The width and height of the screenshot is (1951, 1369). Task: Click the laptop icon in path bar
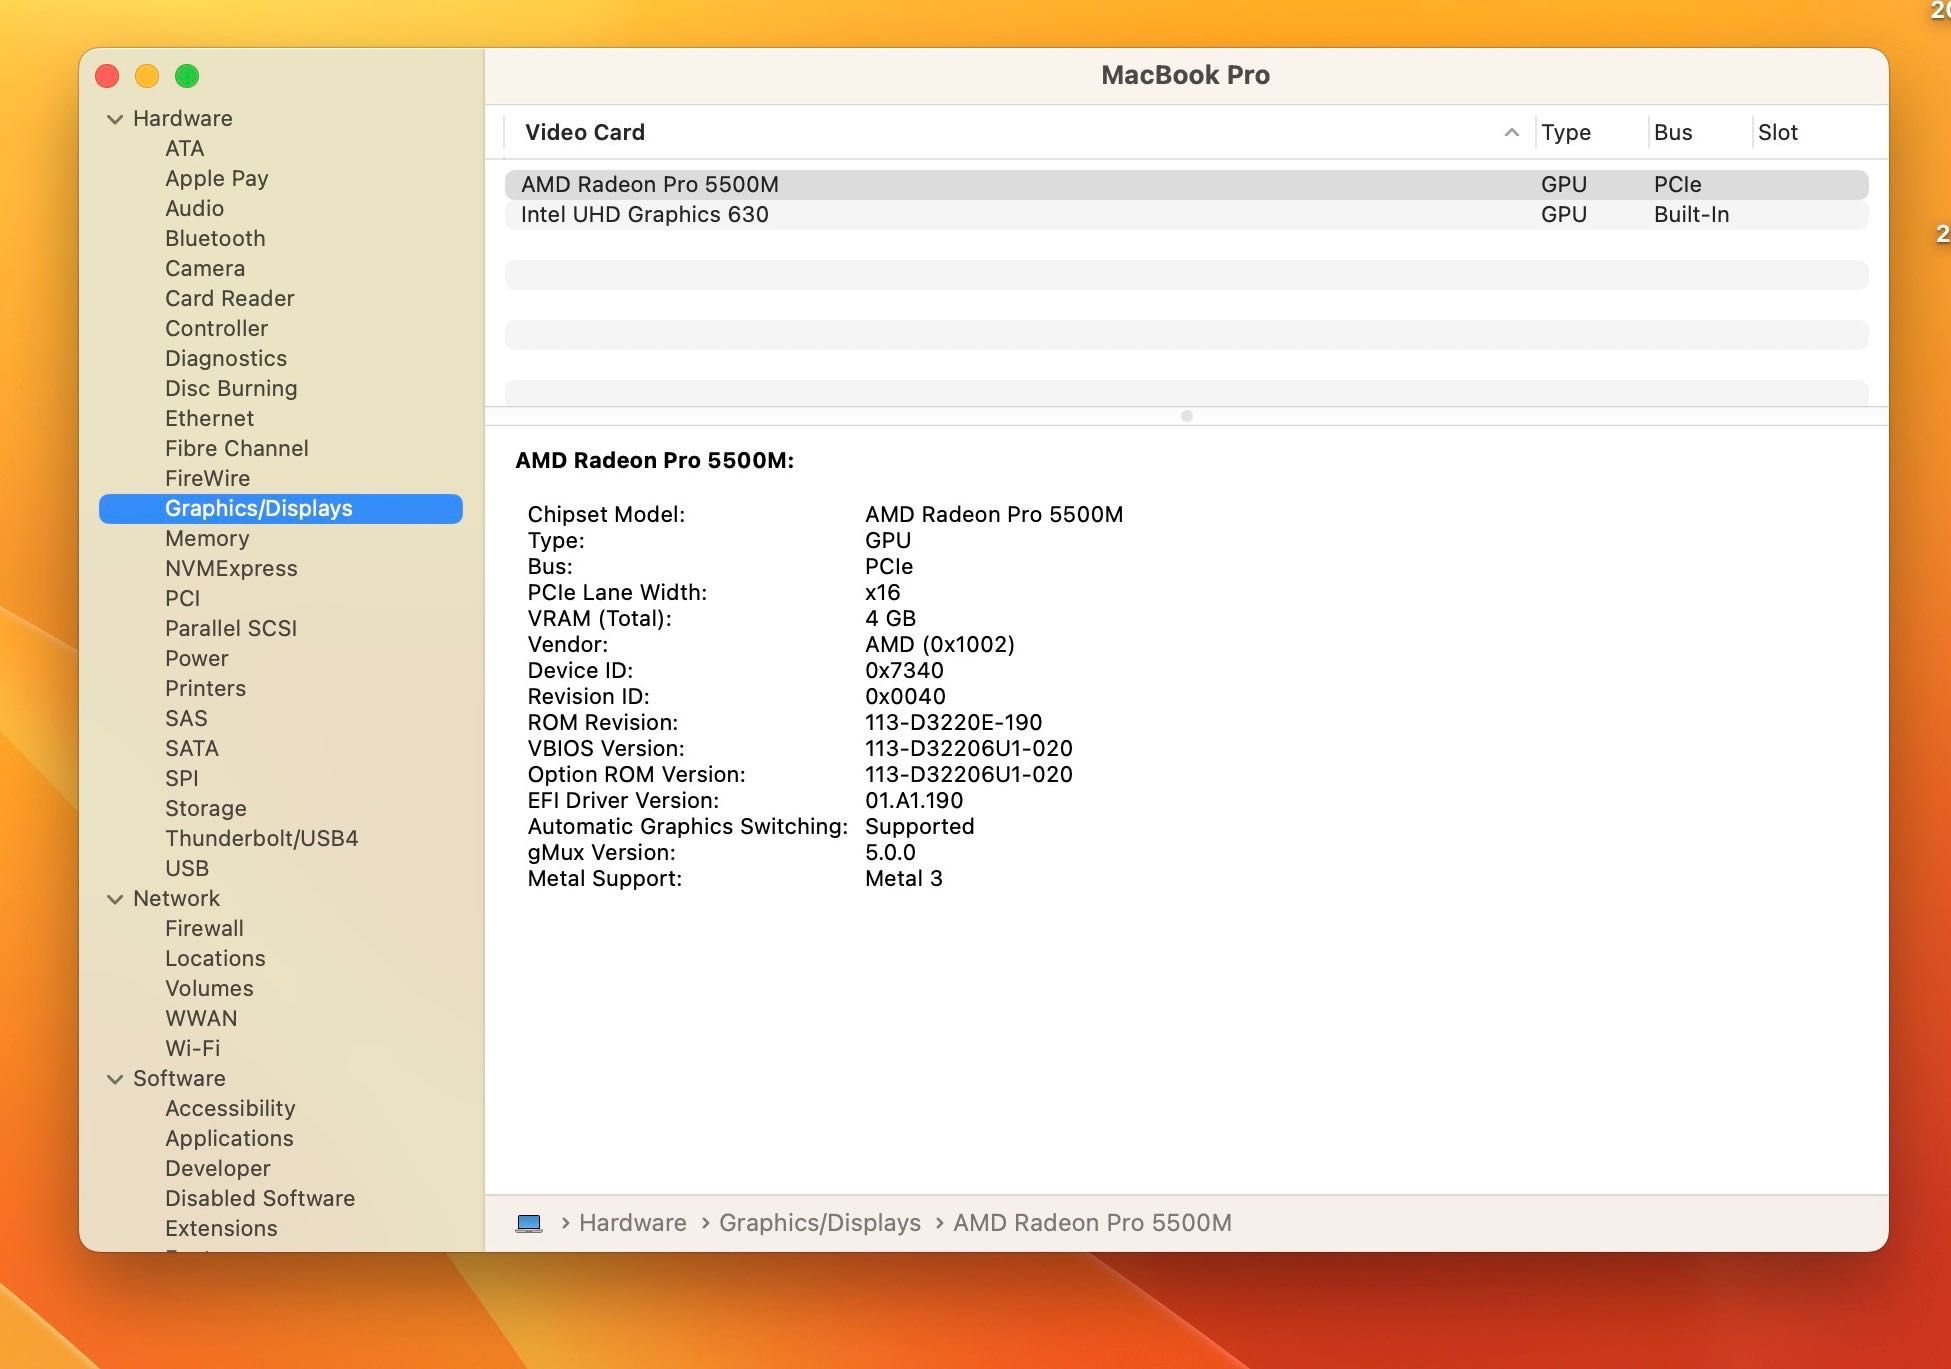(x=529, y=1223)
